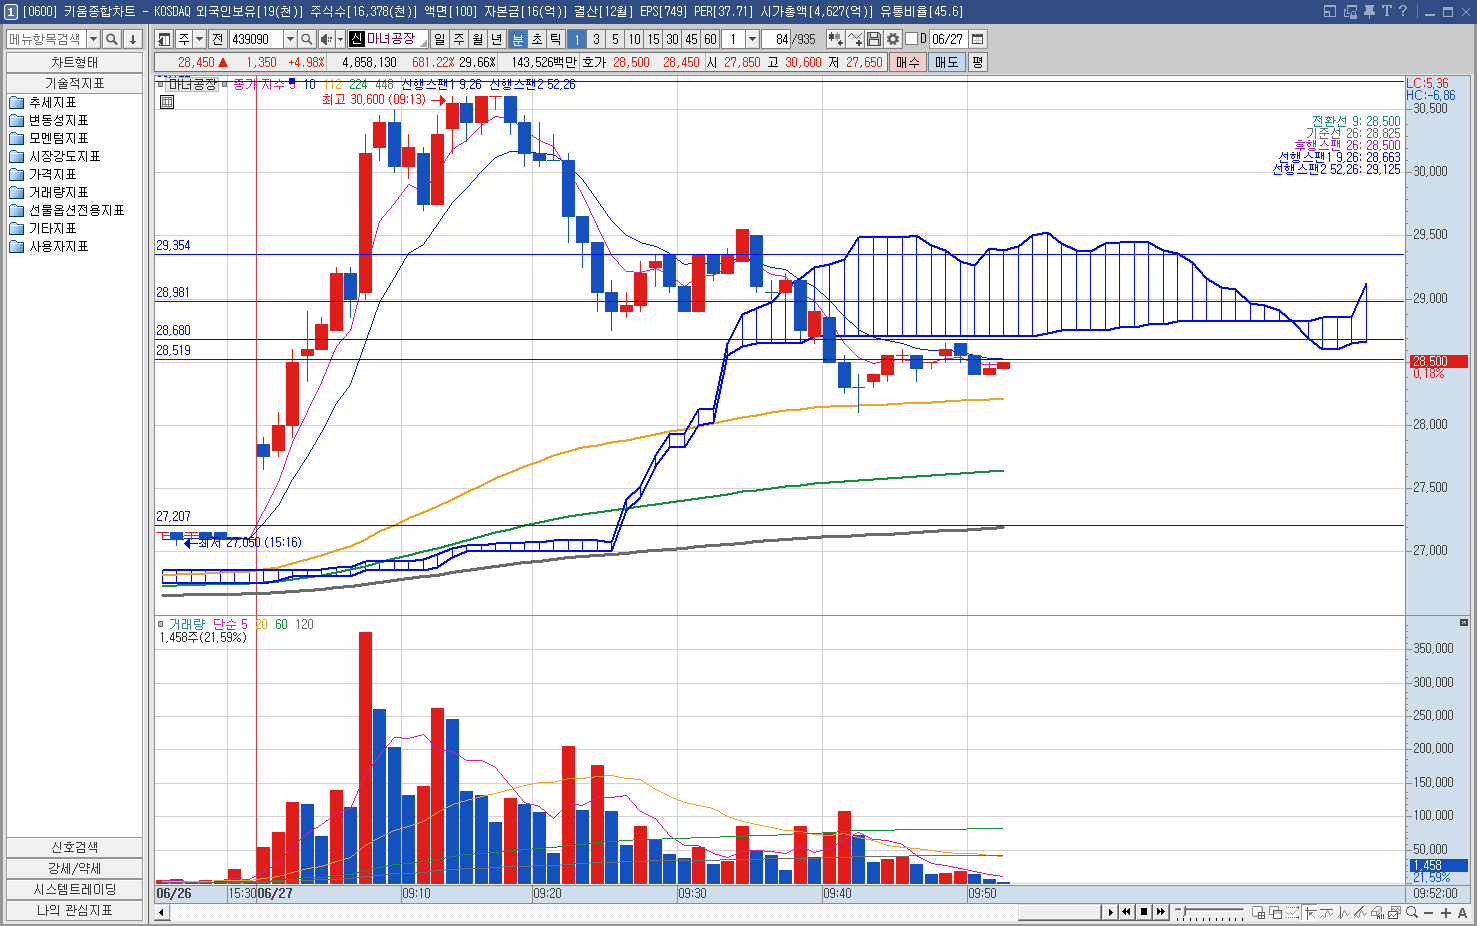Toggle the D checkbox beside the date field
The height and width of the screenshot is (926, 1477).
(911, 39)
